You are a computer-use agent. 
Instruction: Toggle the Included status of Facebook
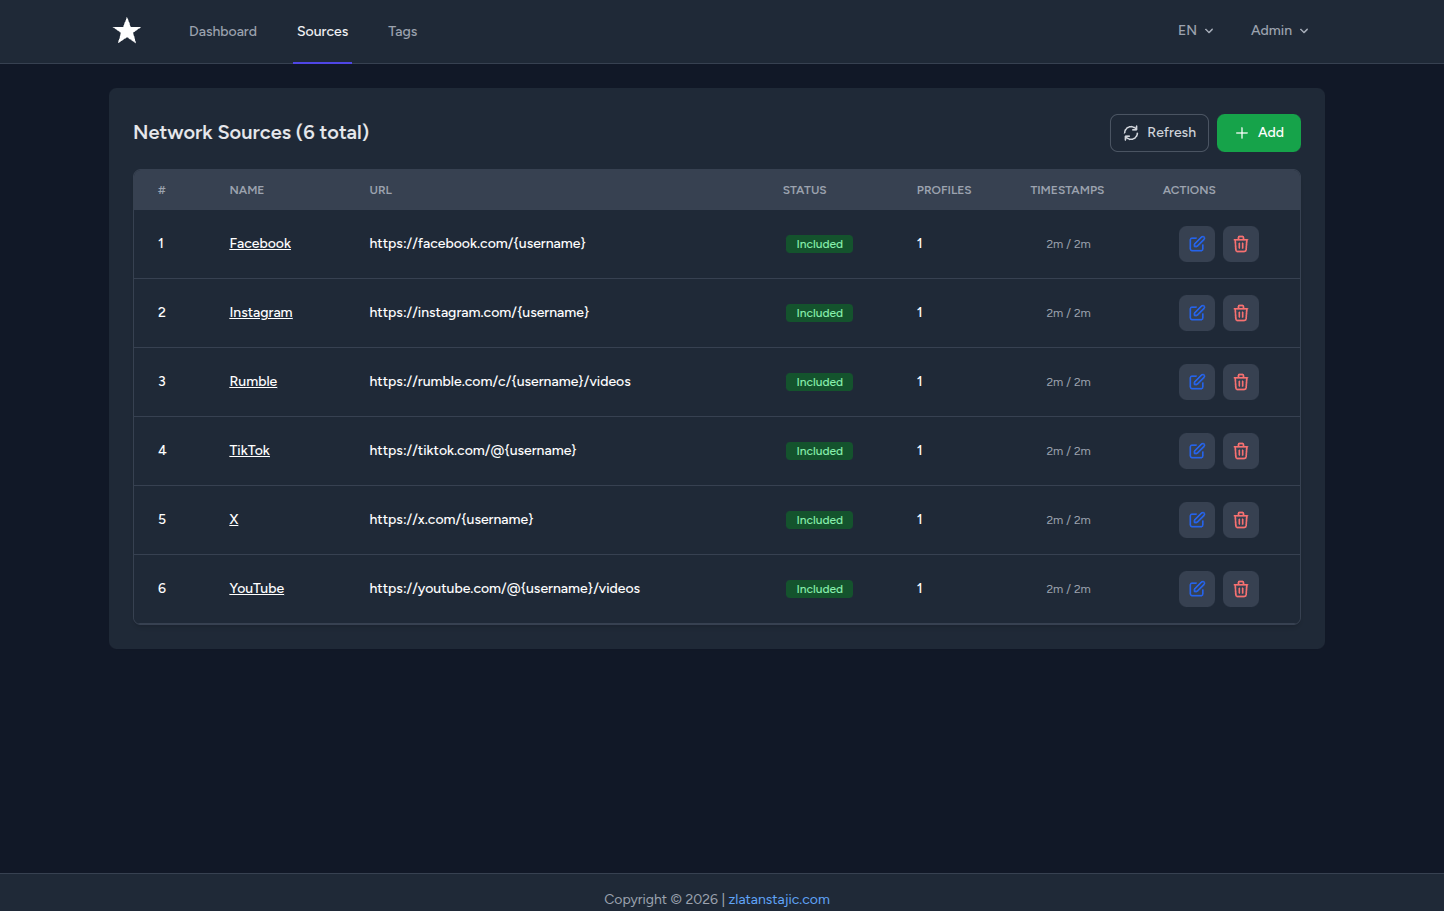(x=819, y=243)
